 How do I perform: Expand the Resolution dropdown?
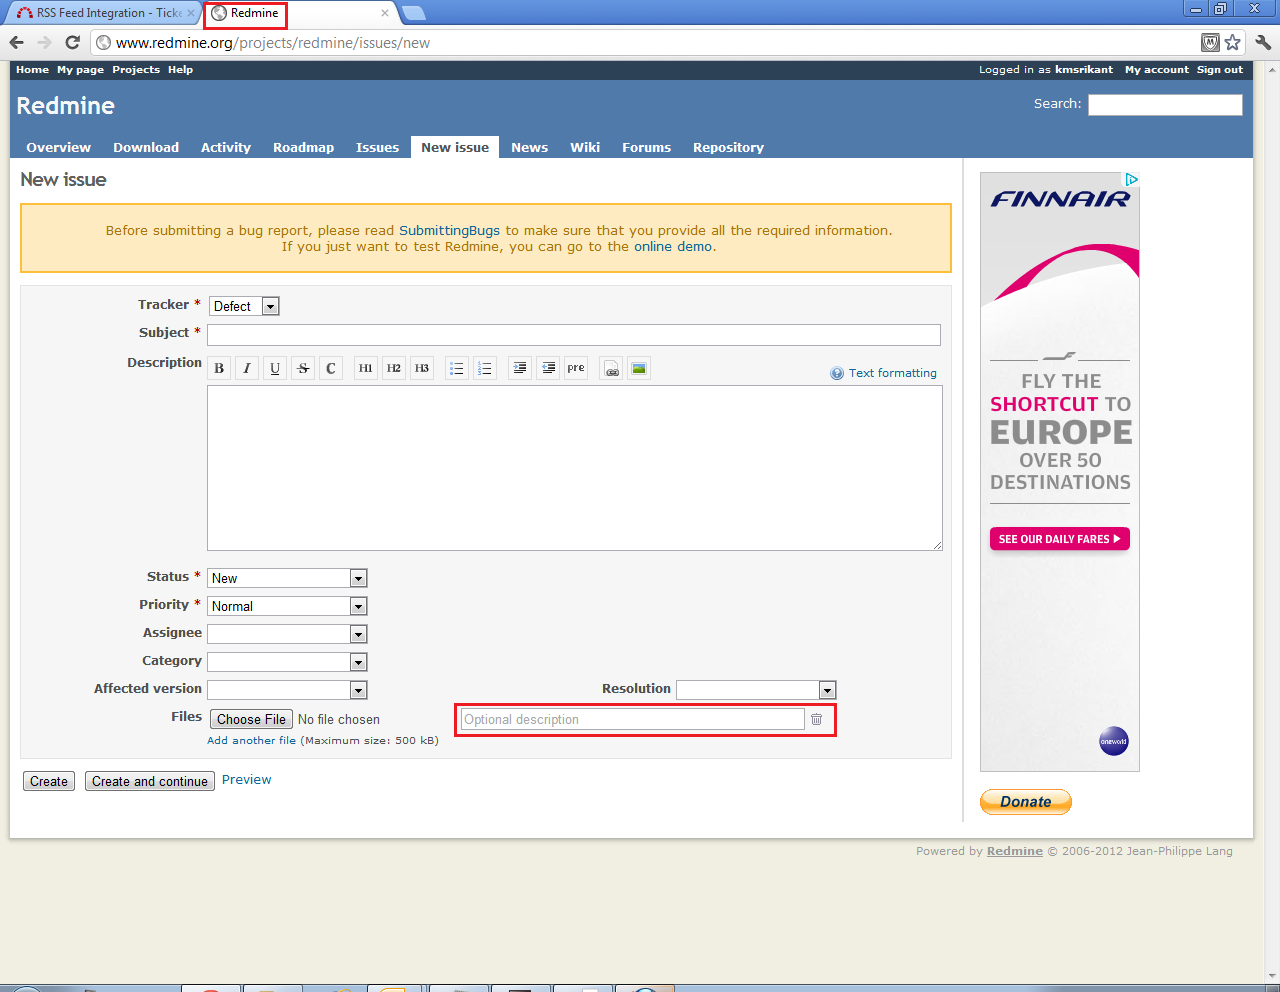[756, 690]
